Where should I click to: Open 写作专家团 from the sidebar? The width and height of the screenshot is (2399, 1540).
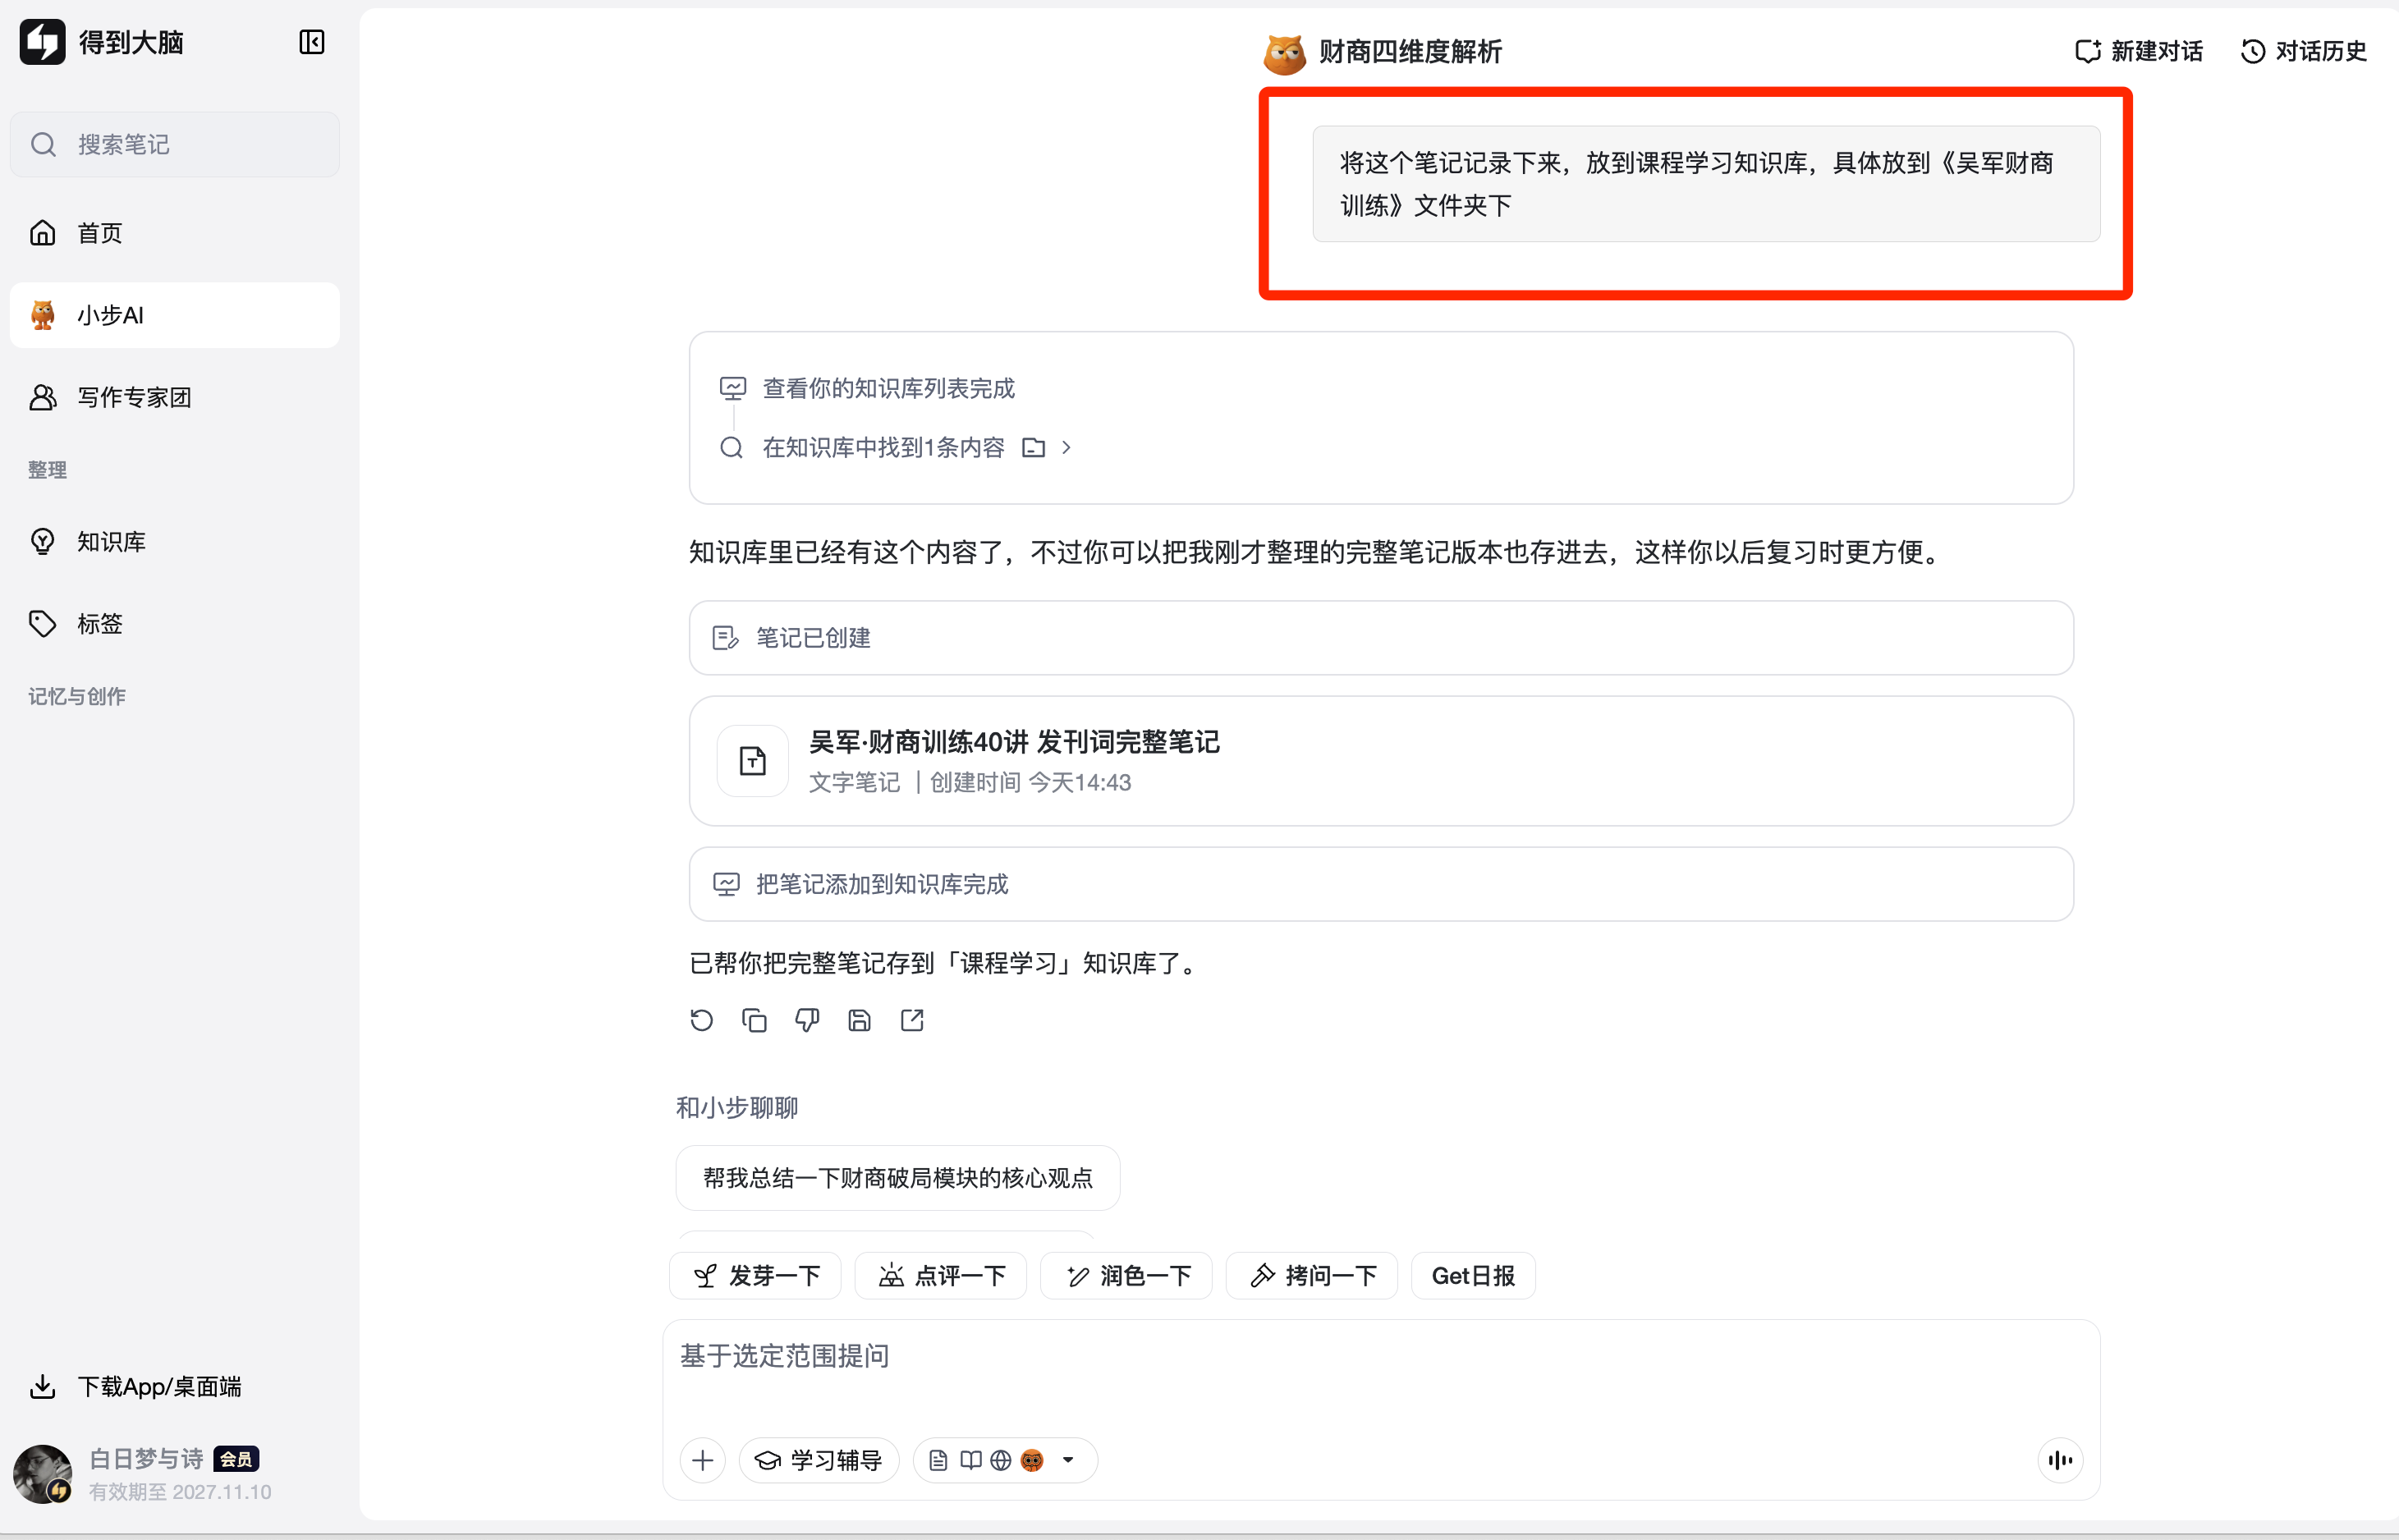[x=175, y=397]
